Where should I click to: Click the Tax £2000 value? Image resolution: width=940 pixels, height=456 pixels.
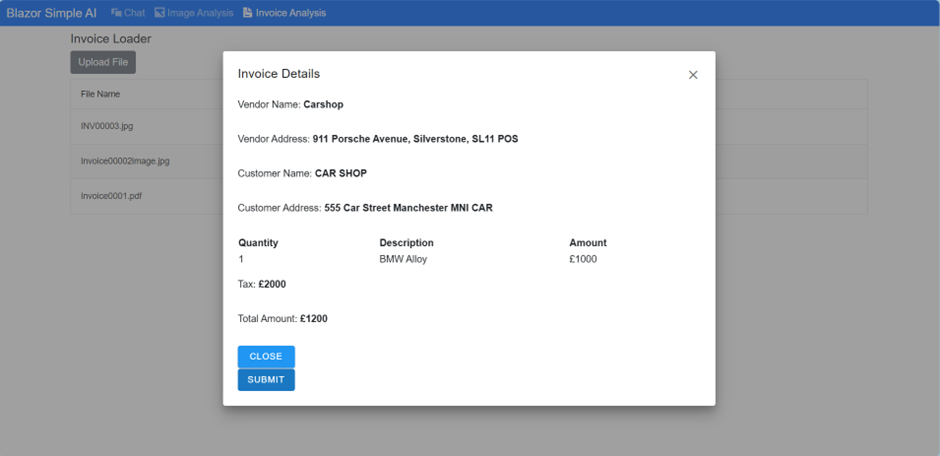(x=272, y=284)
